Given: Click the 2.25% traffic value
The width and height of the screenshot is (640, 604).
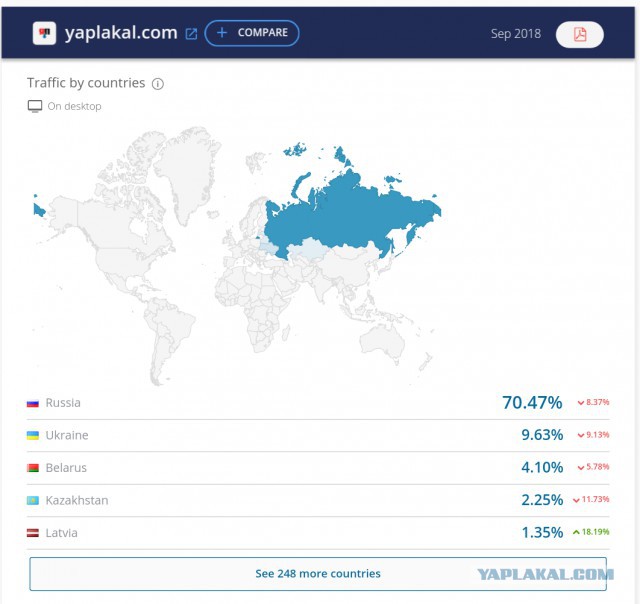Looking at the screenshot, I should [x=542, y=500].
